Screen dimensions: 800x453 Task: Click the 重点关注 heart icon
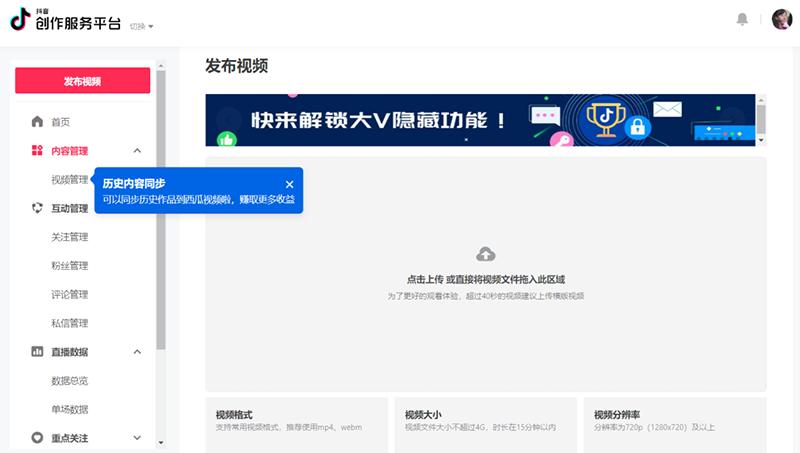coord(37,438)
